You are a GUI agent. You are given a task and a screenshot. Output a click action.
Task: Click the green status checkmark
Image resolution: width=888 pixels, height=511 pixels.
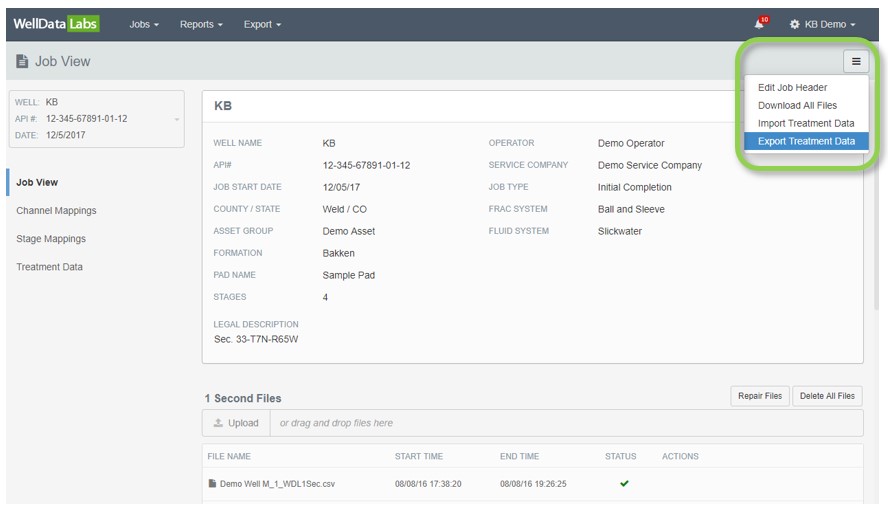tap(624, 484)
